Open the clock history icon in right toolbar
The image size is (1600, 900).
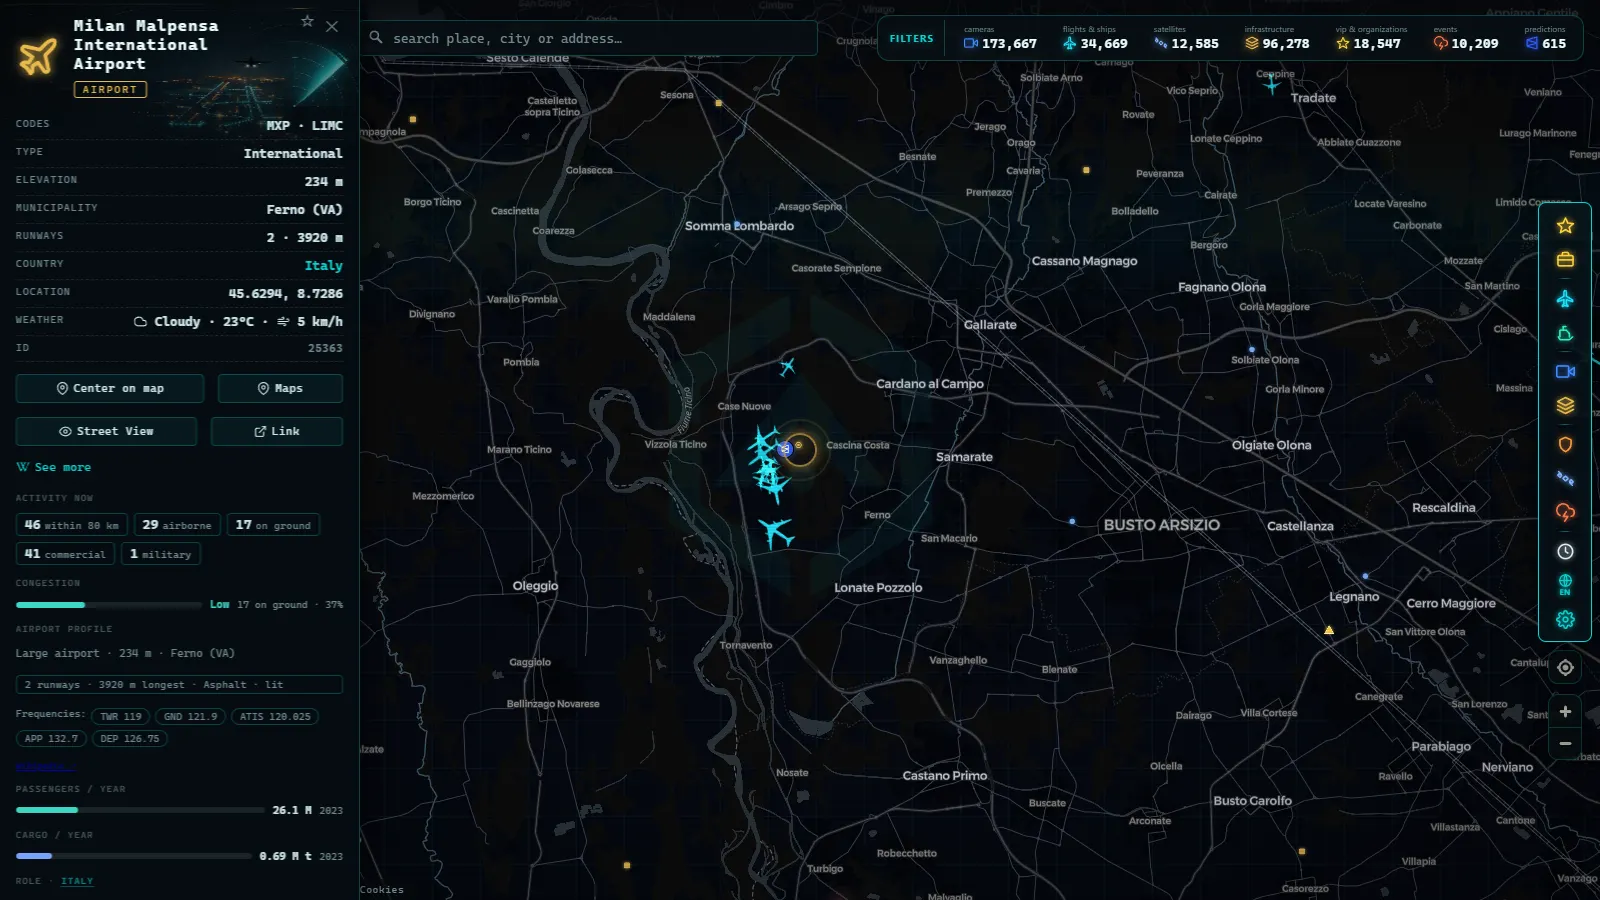[1565, 551]
